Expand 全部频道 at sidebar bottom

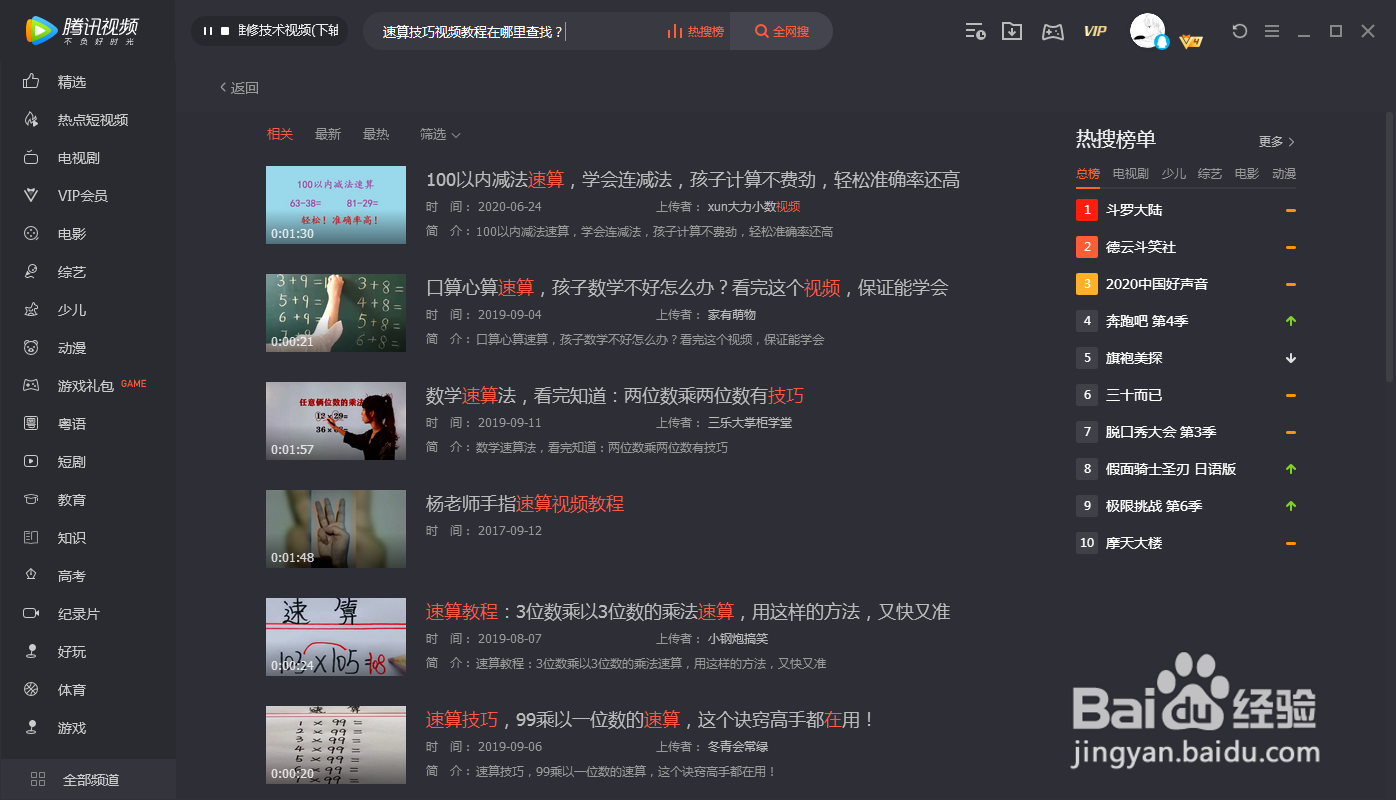click(88, 779)
